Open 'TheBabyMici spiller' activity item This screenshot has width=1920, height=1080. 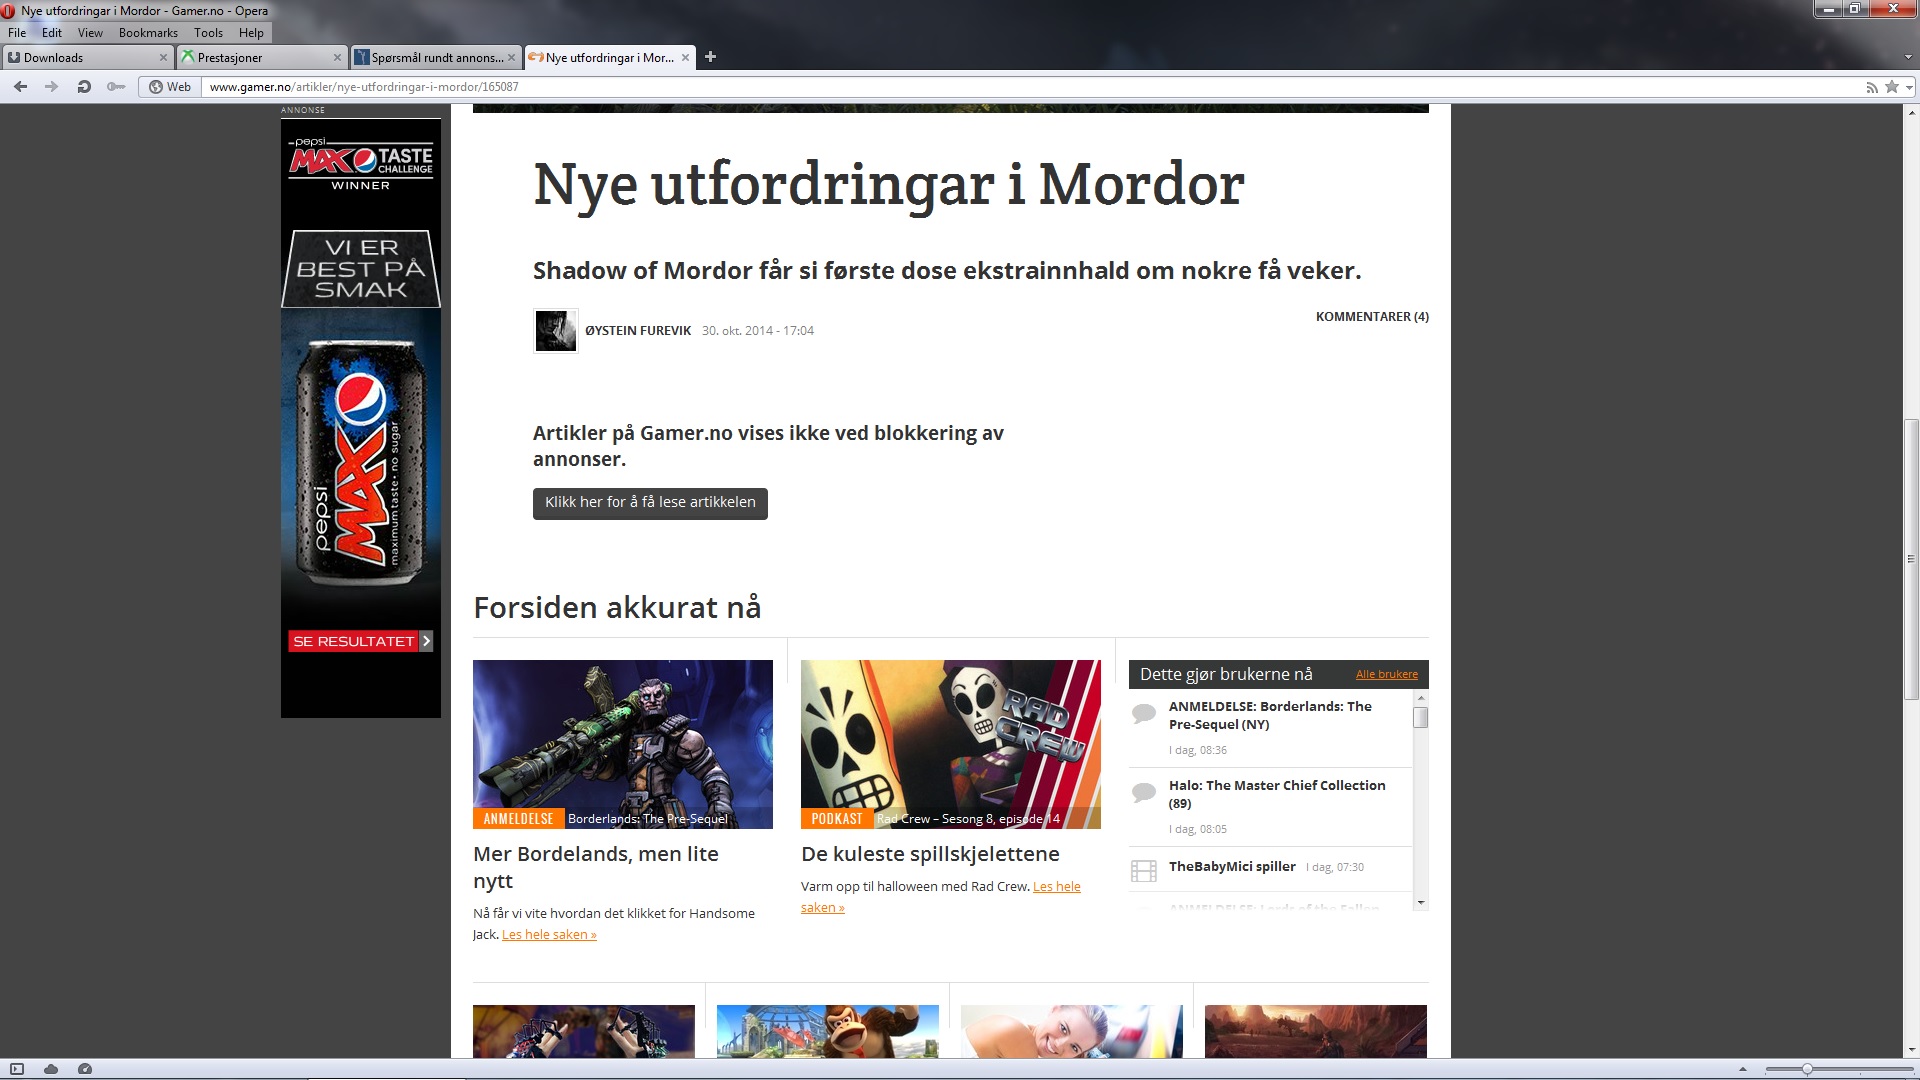click(1232, 867)
